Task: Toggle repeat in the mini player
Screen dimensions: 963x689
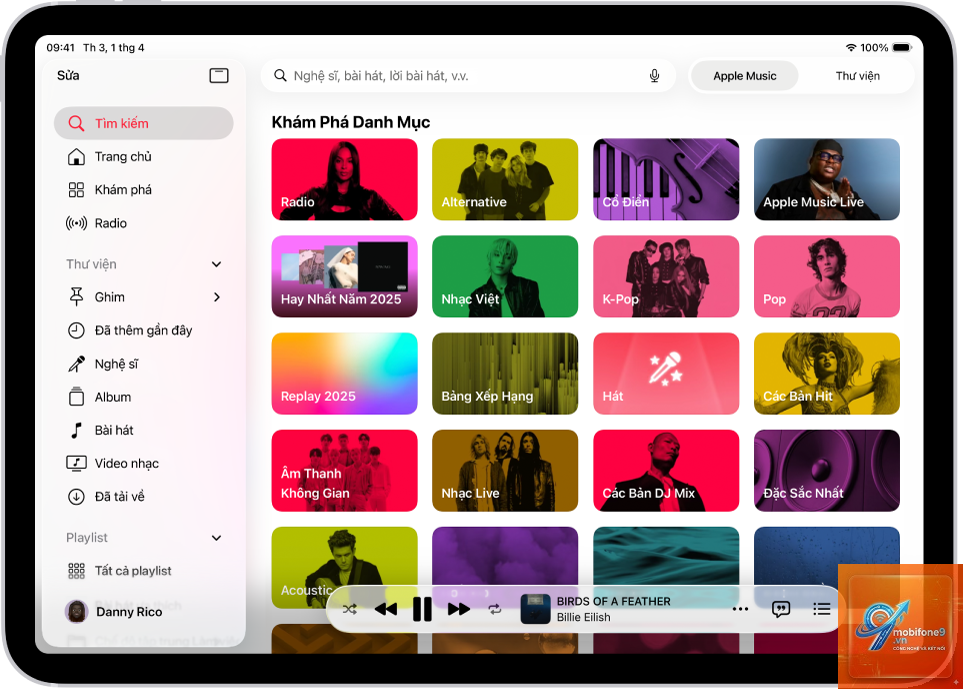Action: point(494,609)
